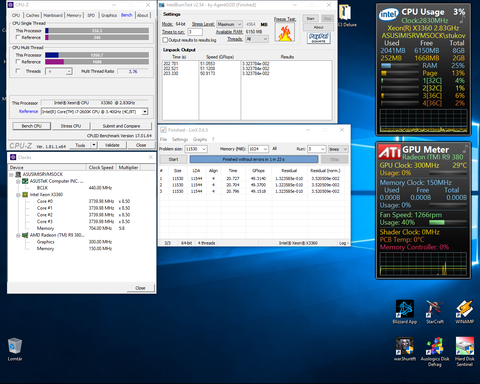Click the Multi Thread This Processor score bar

coord(97,55)
